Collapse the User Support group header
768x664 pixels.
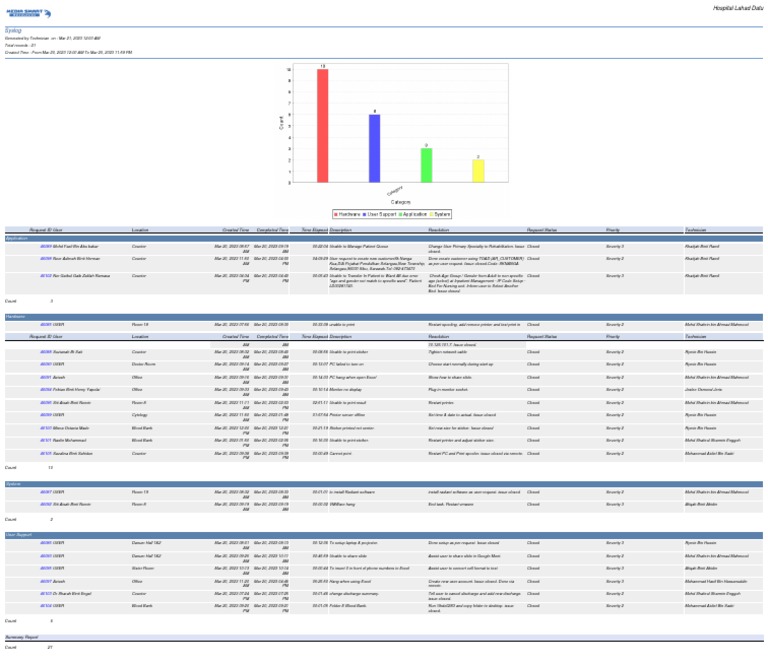20,534
